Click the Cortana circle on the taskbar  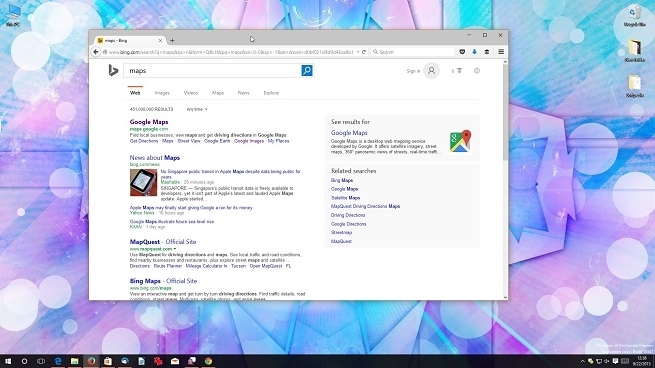pyautogui.click(x=24, y=361)
